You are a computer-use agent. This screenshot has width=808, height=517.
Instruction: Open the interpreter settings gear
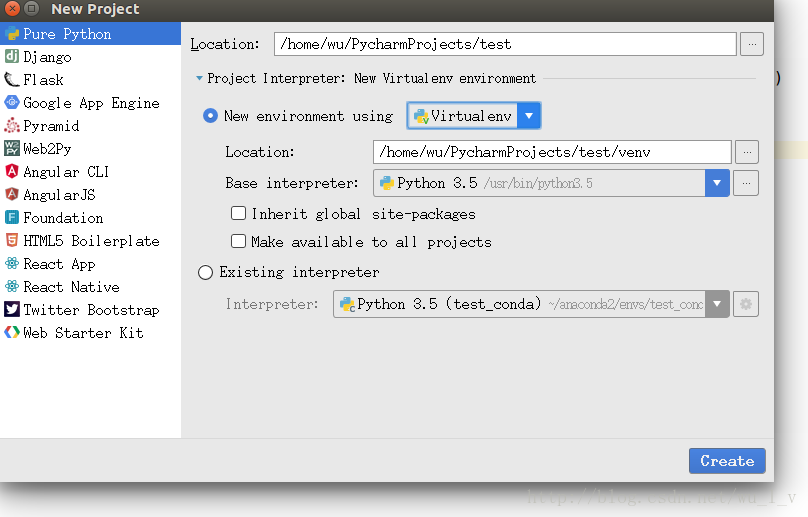[x=746, y=304]
